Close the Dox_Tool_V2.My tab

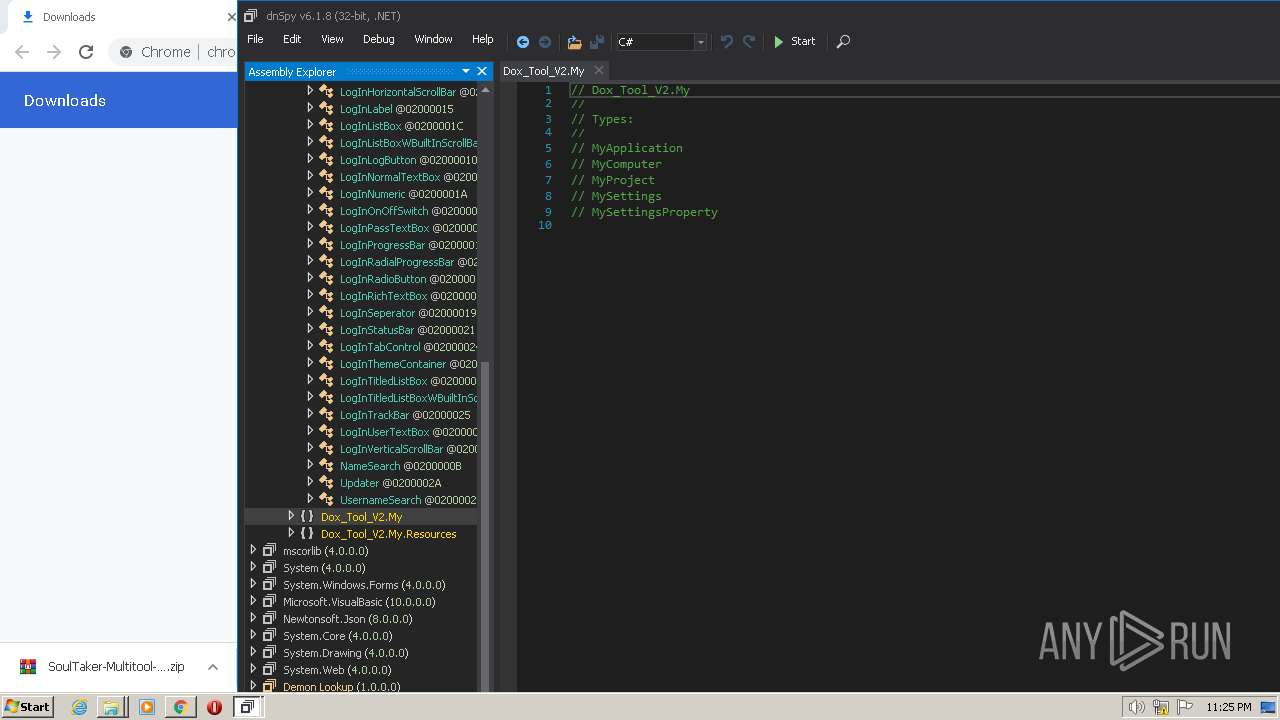[599, 71]
